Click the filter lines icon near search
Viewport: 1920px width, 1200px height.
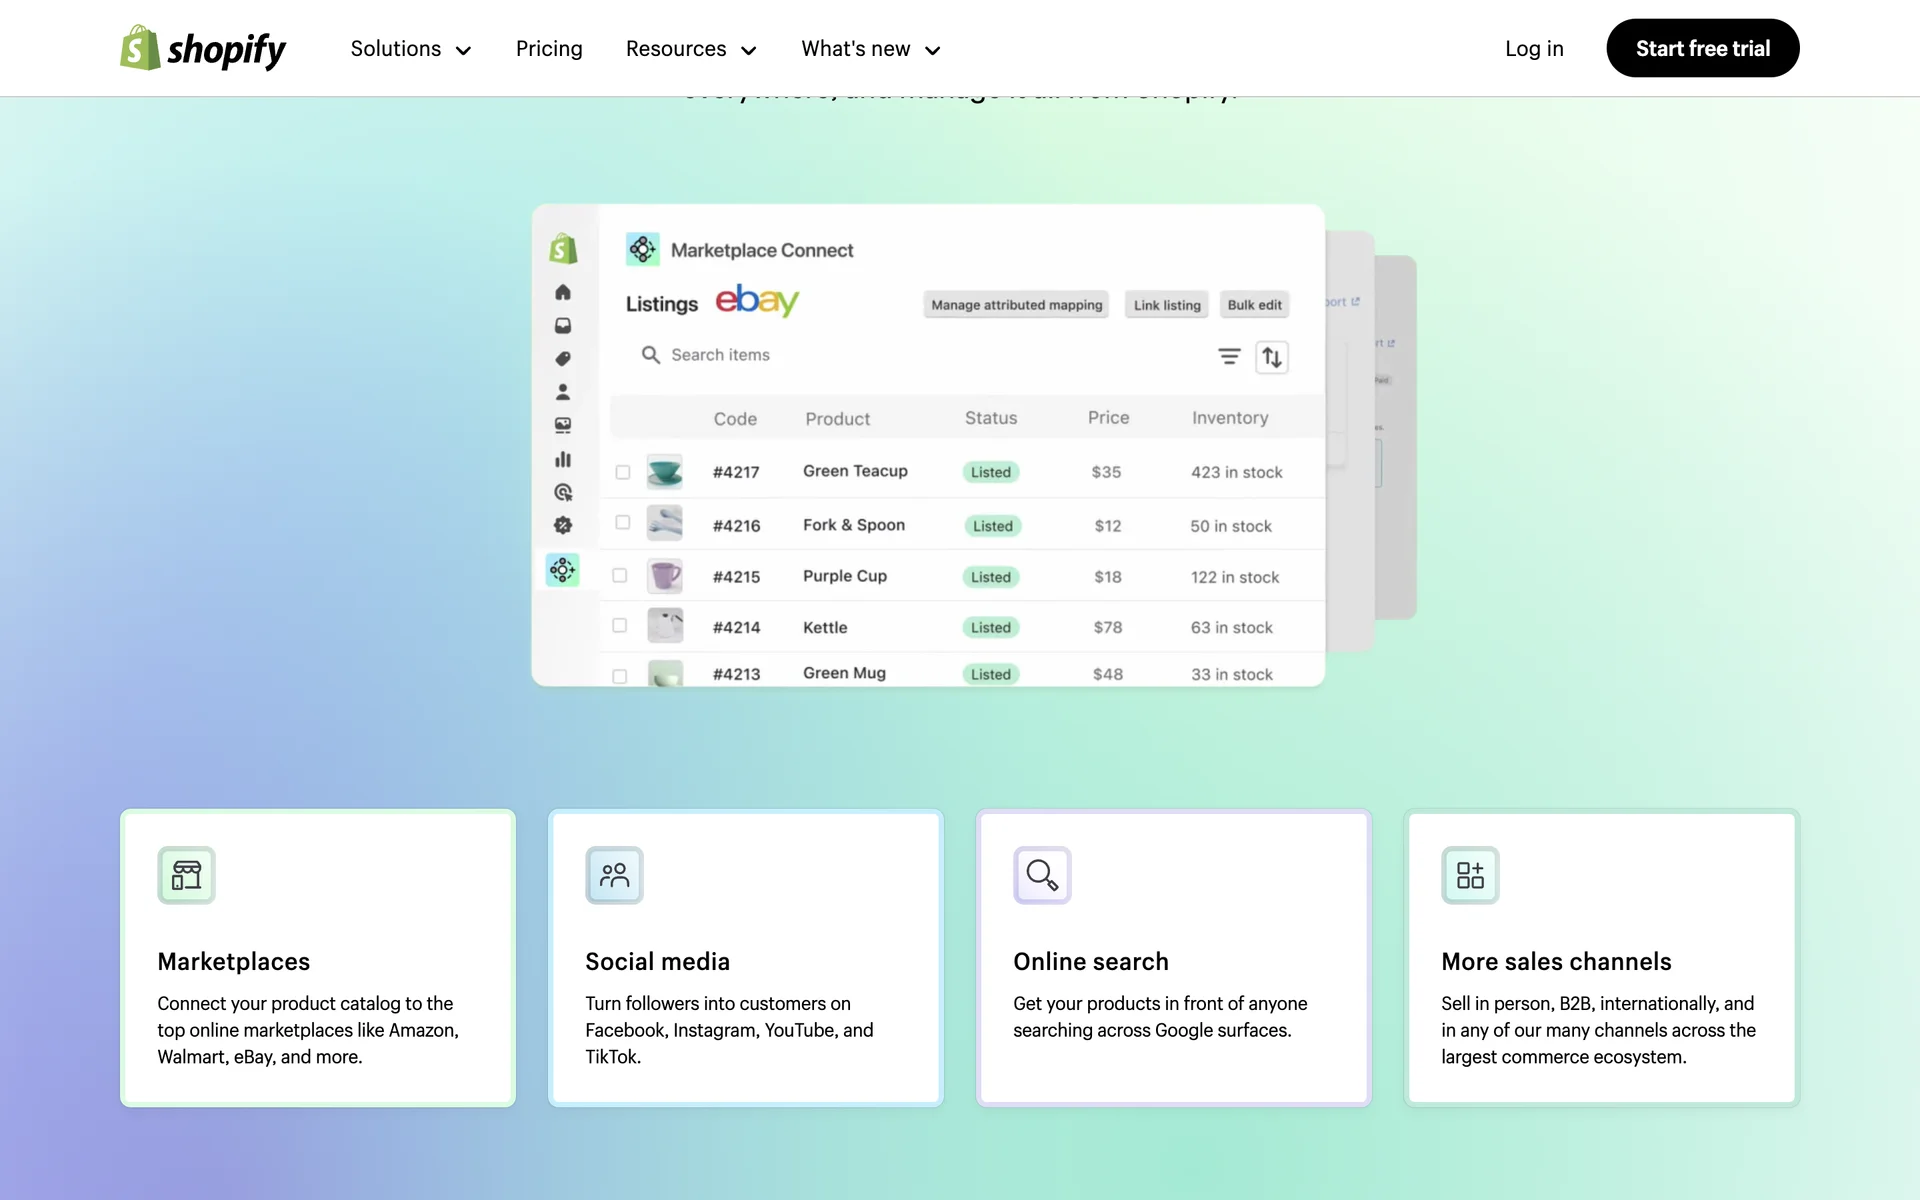coord(1229,356)
